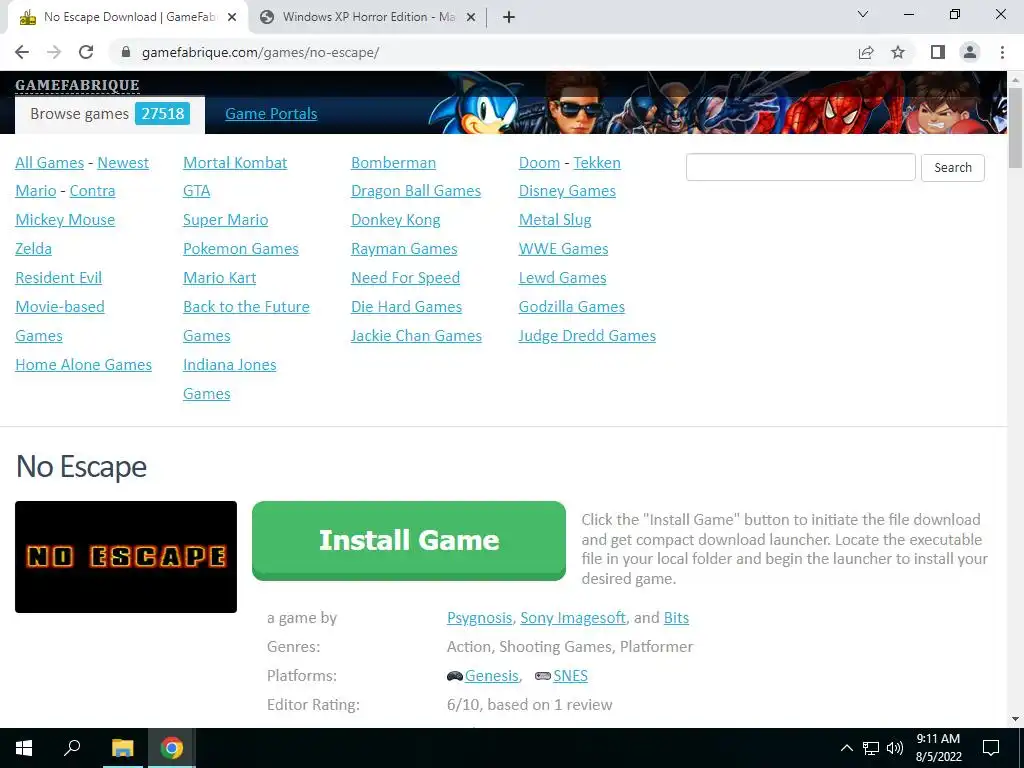Open the All Games link
Screen dimensions: 1024x768
(50, 163)
